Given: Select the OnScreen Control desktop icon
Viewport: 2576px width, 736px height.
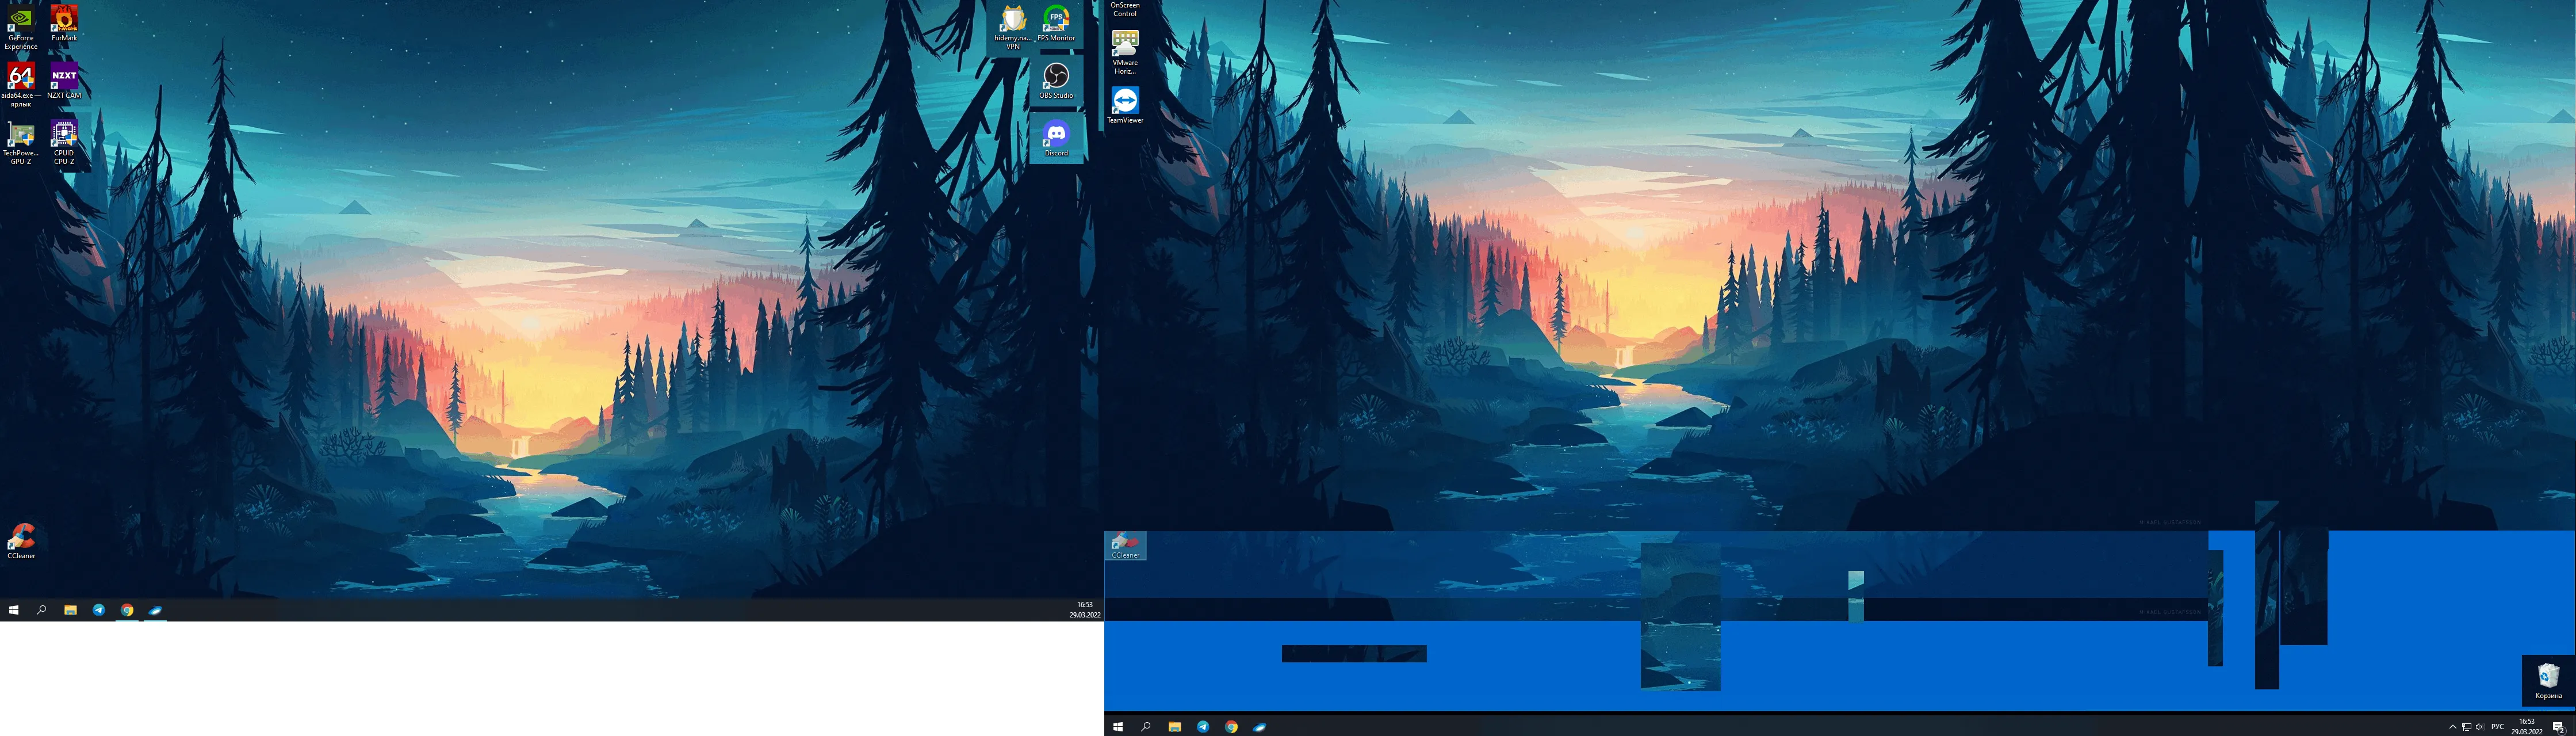Looking at the screenshot, I should tap(1125, 9).
